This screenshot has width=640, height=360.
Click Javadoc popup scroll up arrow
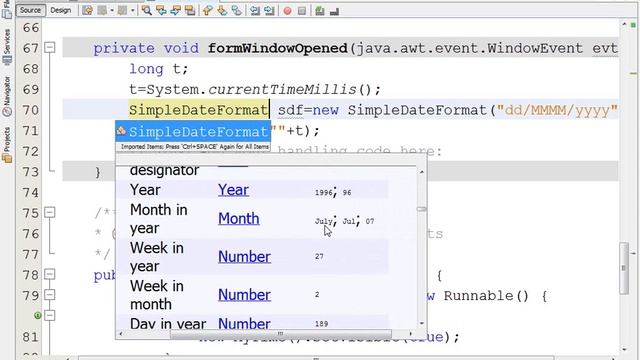tap(422, 172)
